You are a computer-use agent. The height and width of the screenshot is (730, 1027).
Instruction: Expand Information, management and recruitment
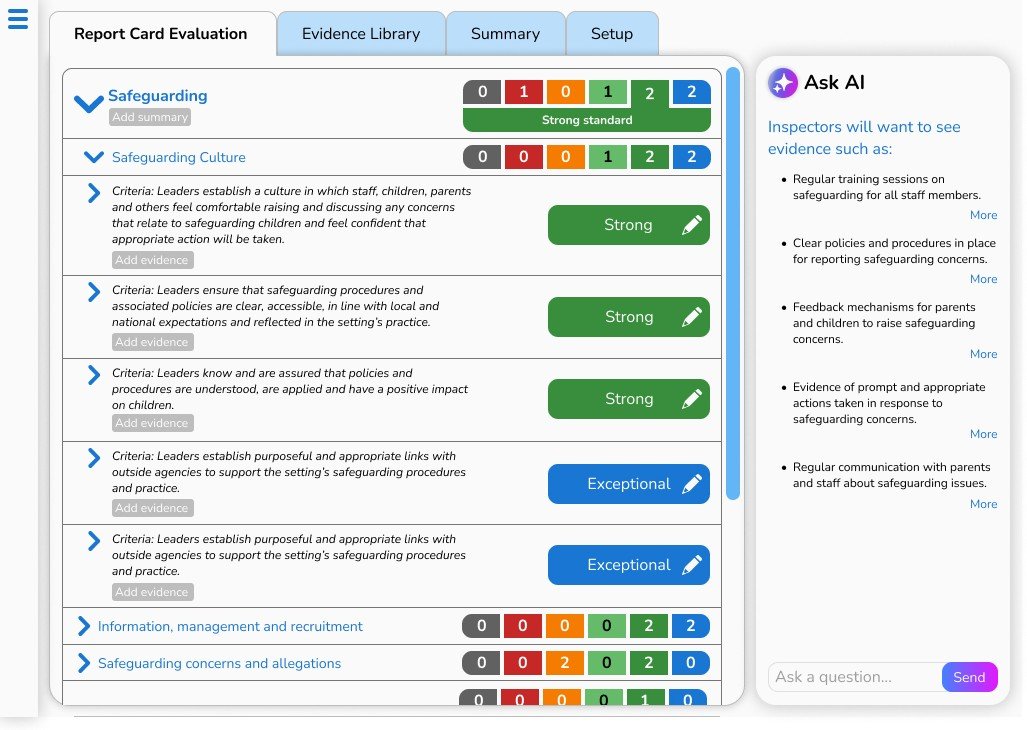(84, 626)
